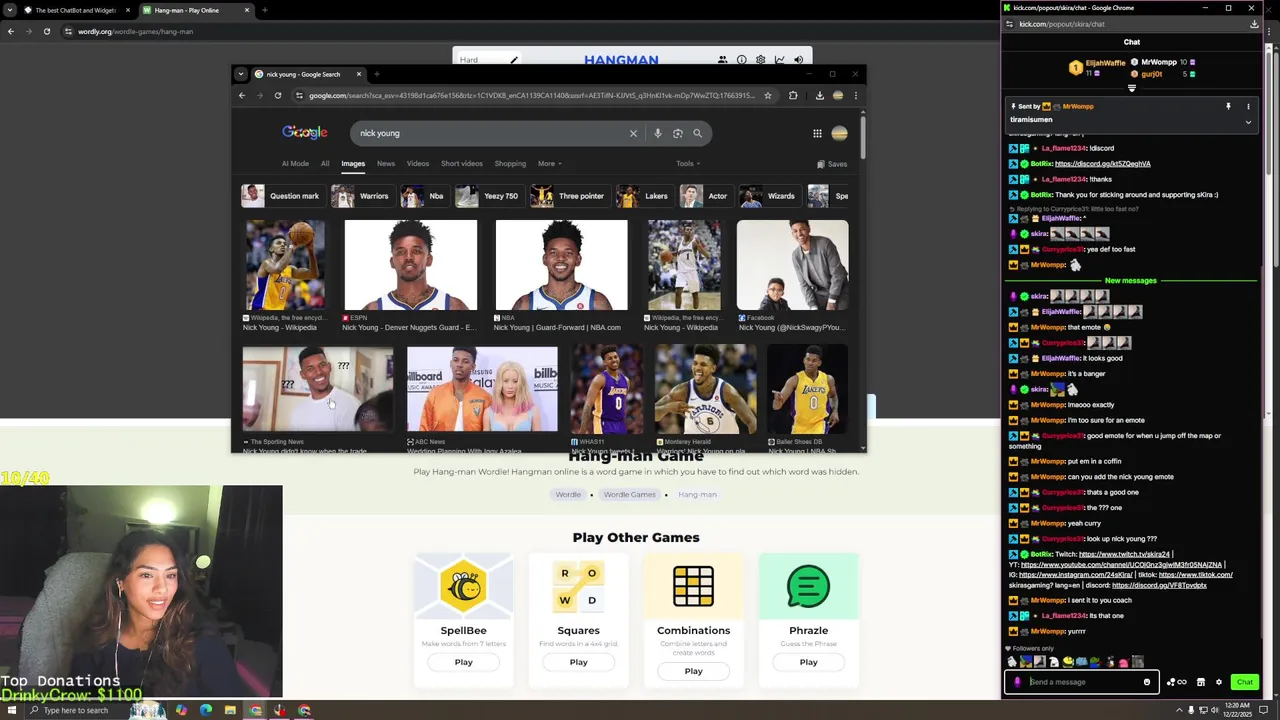This screenshot has width=1280, height=720.
Task: Filter images by 'Wizards' chip
Action: (768, 196)
